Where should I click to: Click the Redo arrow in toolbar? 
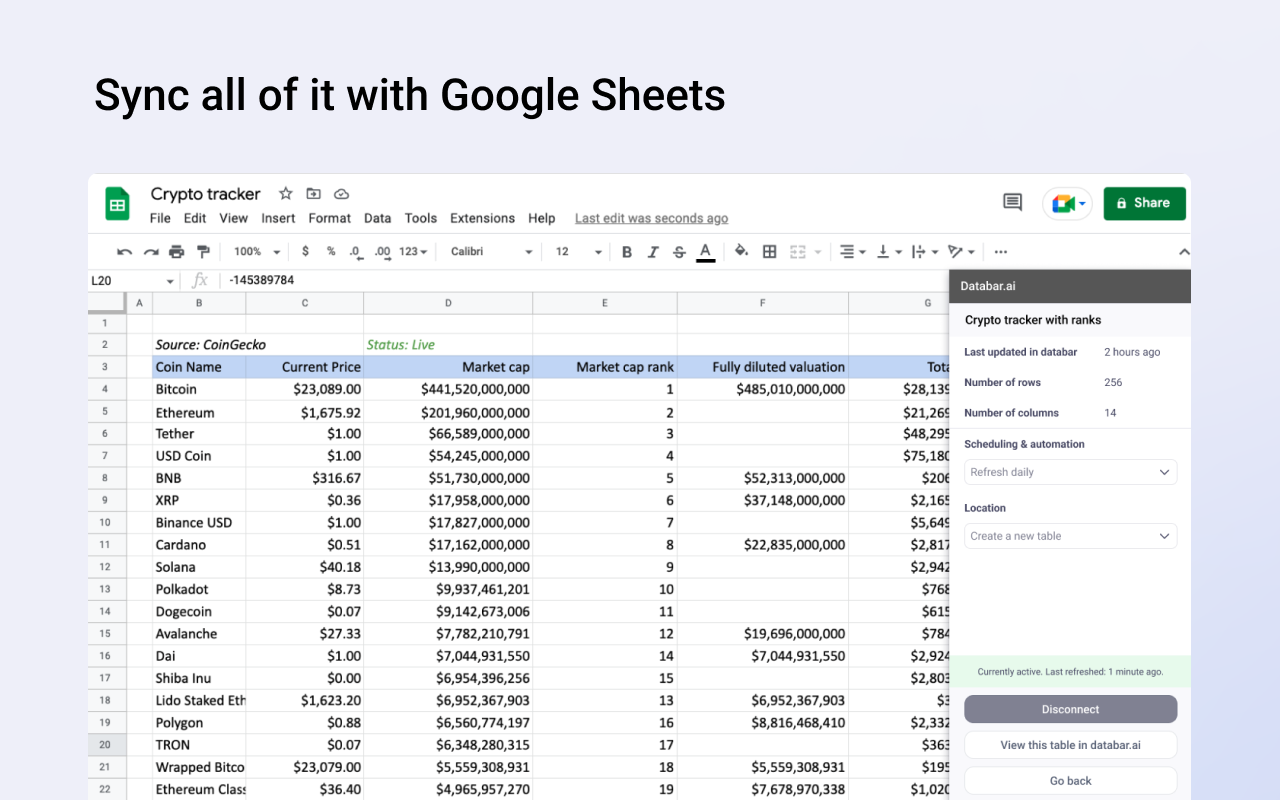pyautogui.click(x=151, y=252)
